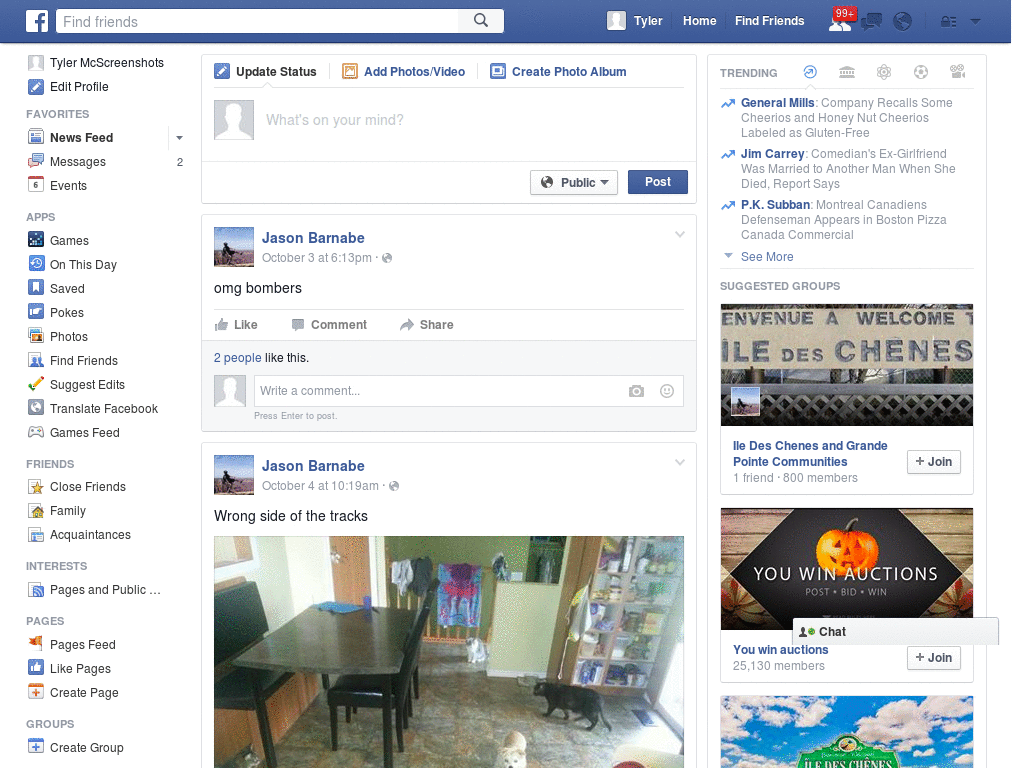This screenshot has width=1024, height=768.
Task: Click the 'Write a comment...' field
Action: (x=438, y=391)
